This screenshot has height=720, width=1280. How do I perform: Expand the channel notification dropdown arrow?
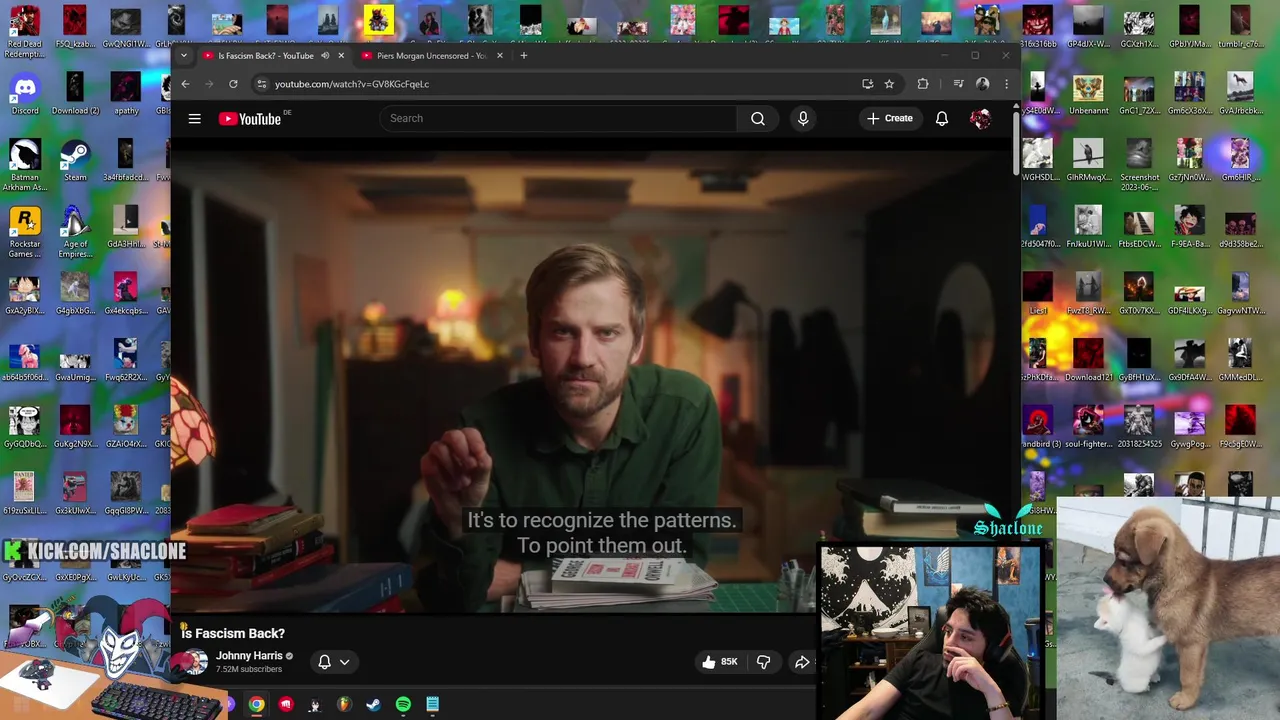coord(344,662)
